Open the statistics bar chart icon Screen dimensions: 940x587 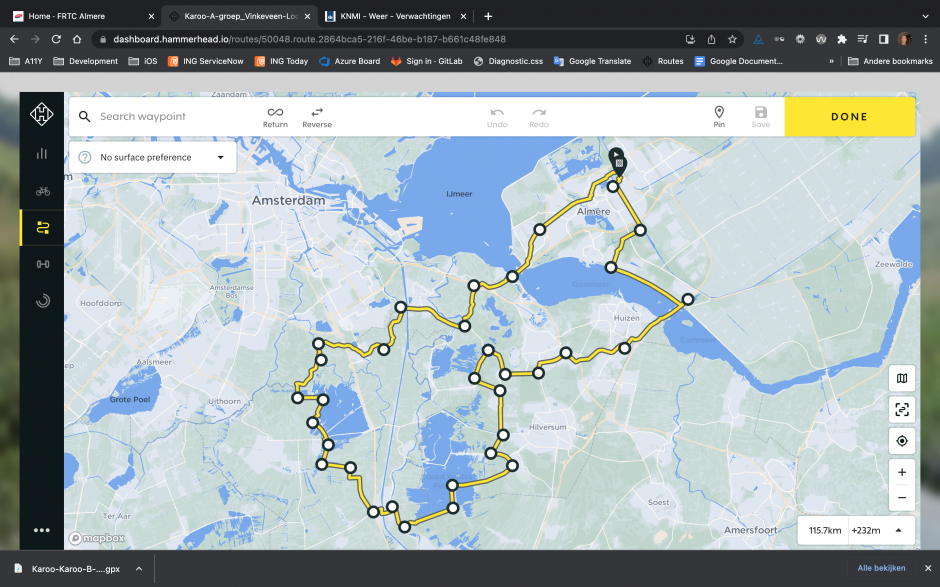[42, 153]
